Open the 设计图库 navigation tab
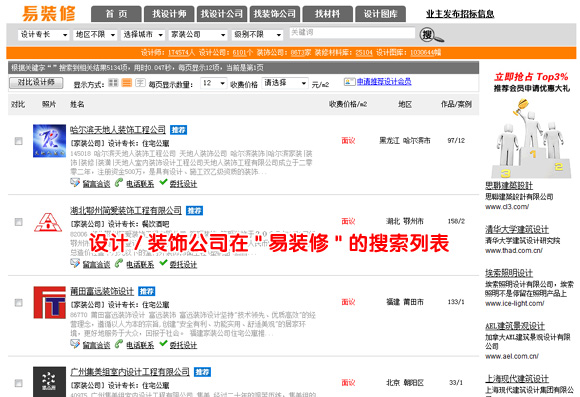Viewport: 580px width, 397px height. [380, 14]
